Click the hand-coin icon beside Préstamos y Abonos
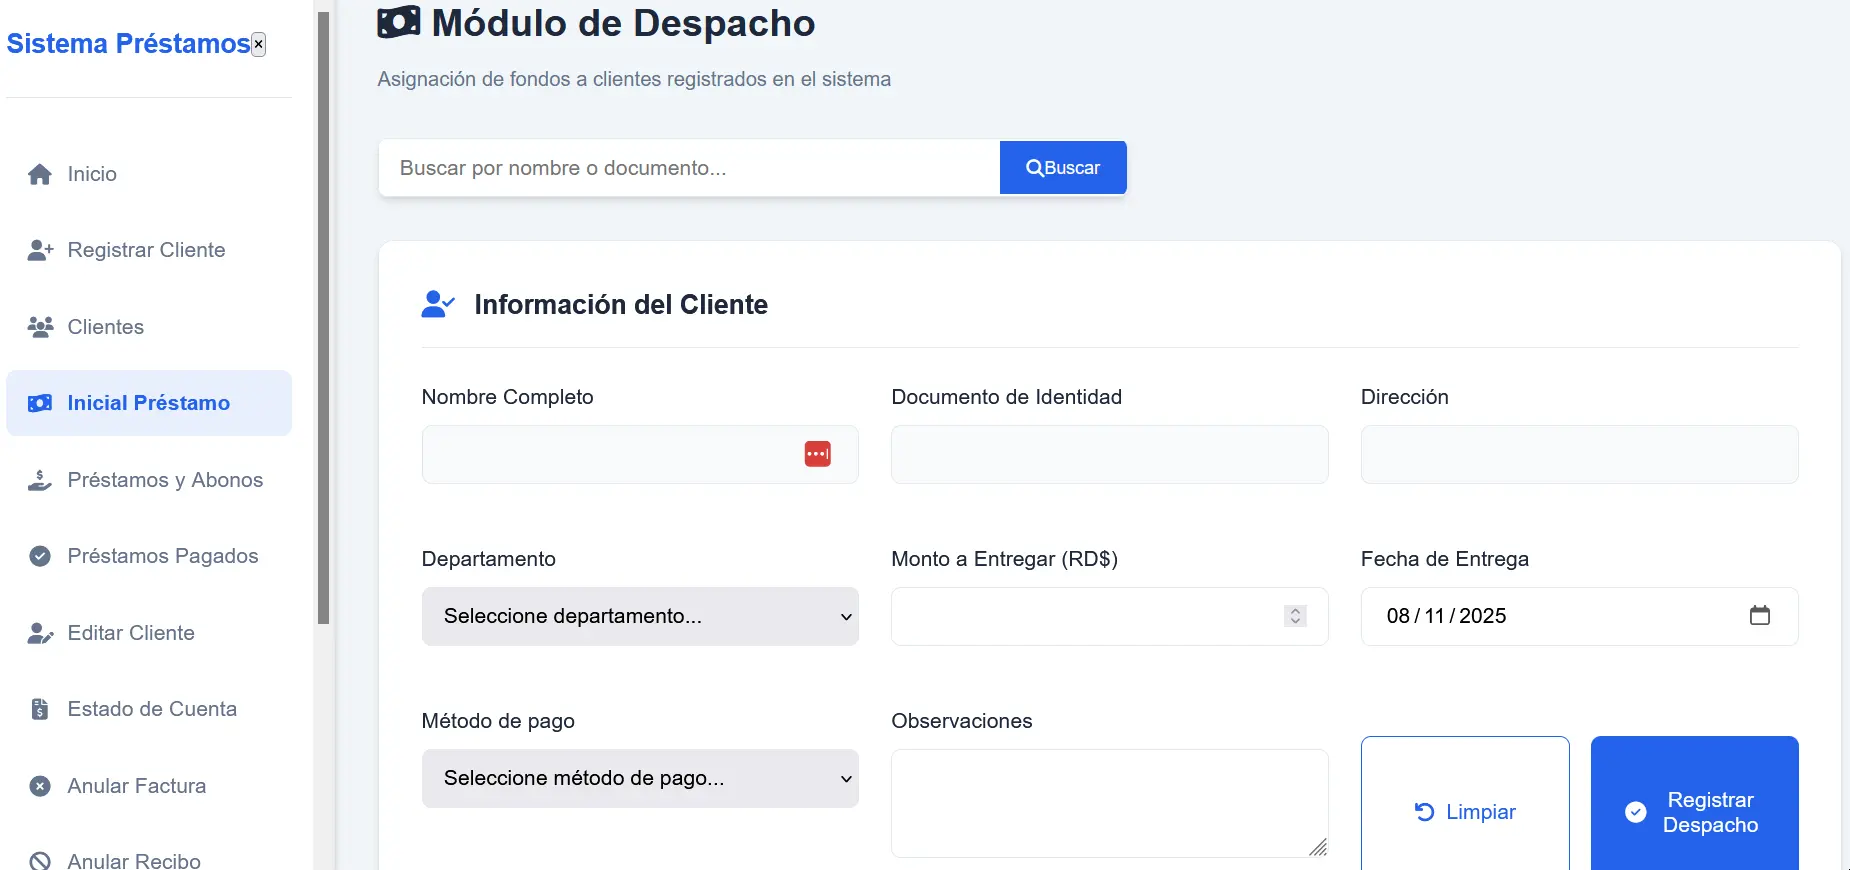 tap(40, 480)
